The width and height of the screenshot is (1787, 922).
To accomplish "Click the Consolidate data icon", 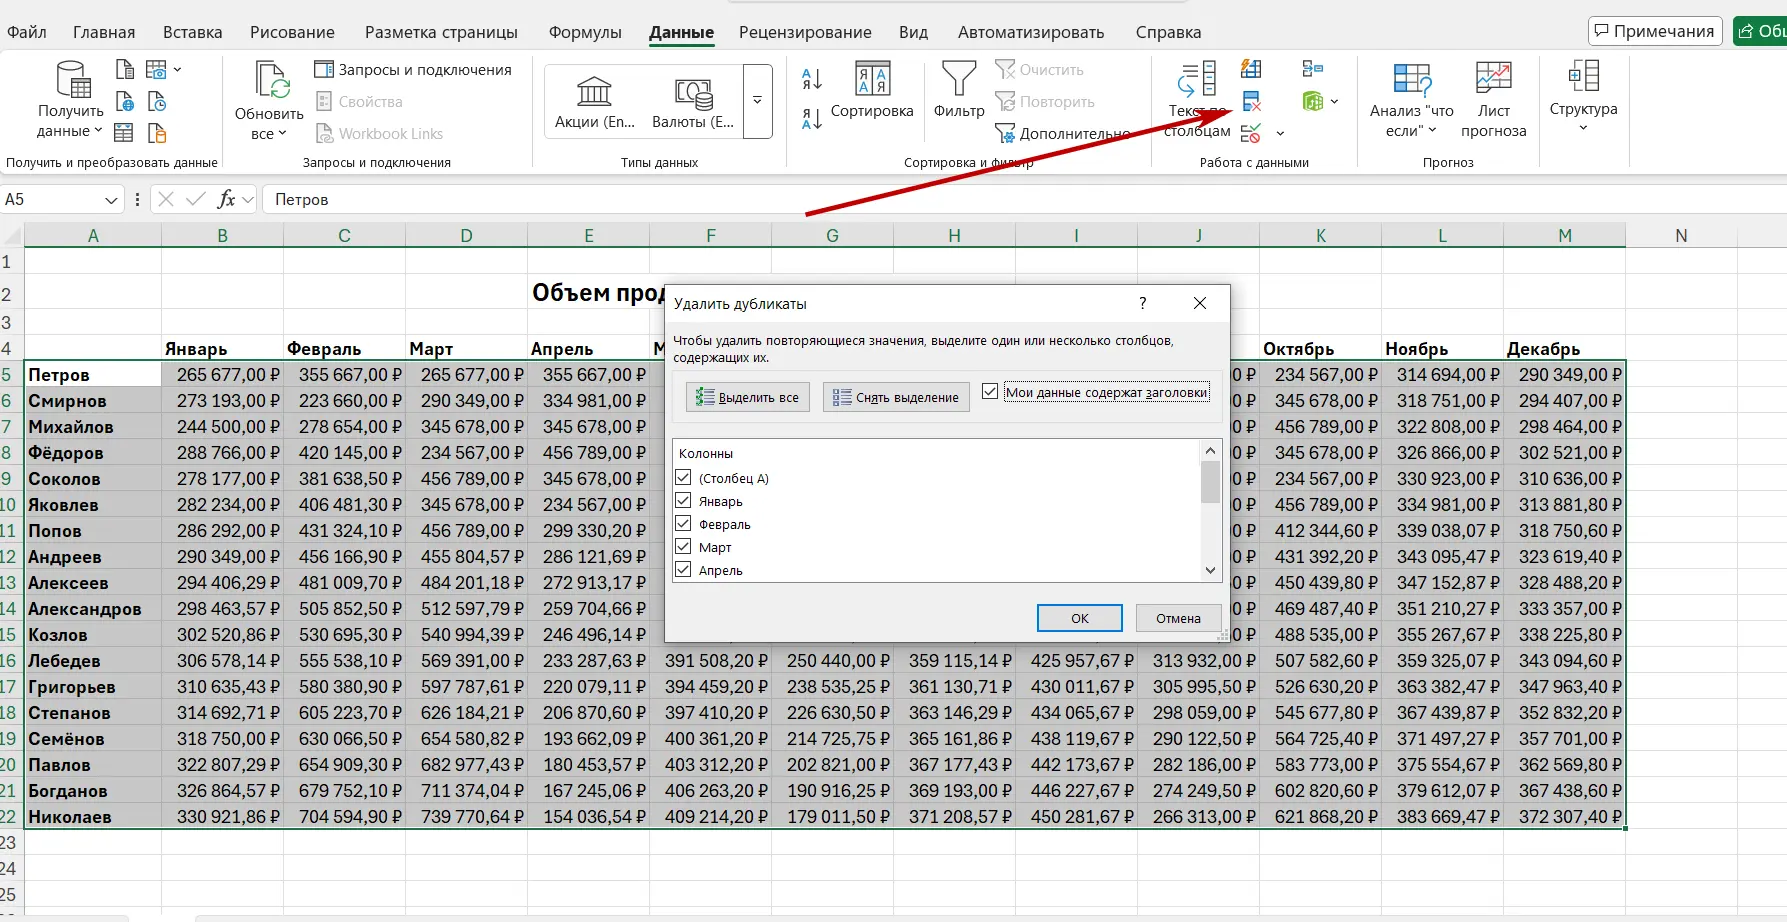I will point(1312,69).
